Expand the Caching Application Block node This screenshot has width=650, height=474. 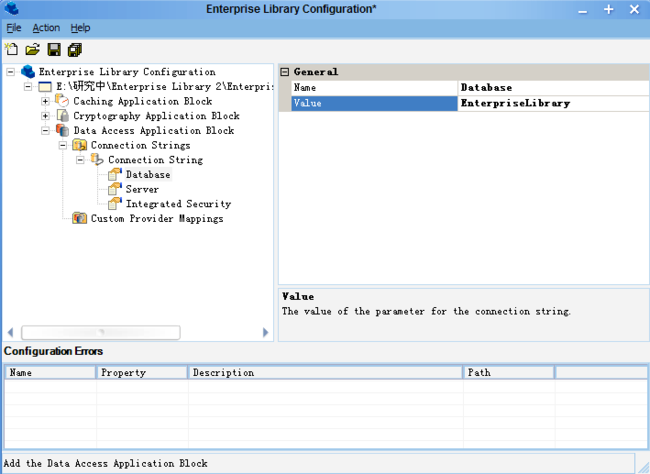tap(45, 101)
